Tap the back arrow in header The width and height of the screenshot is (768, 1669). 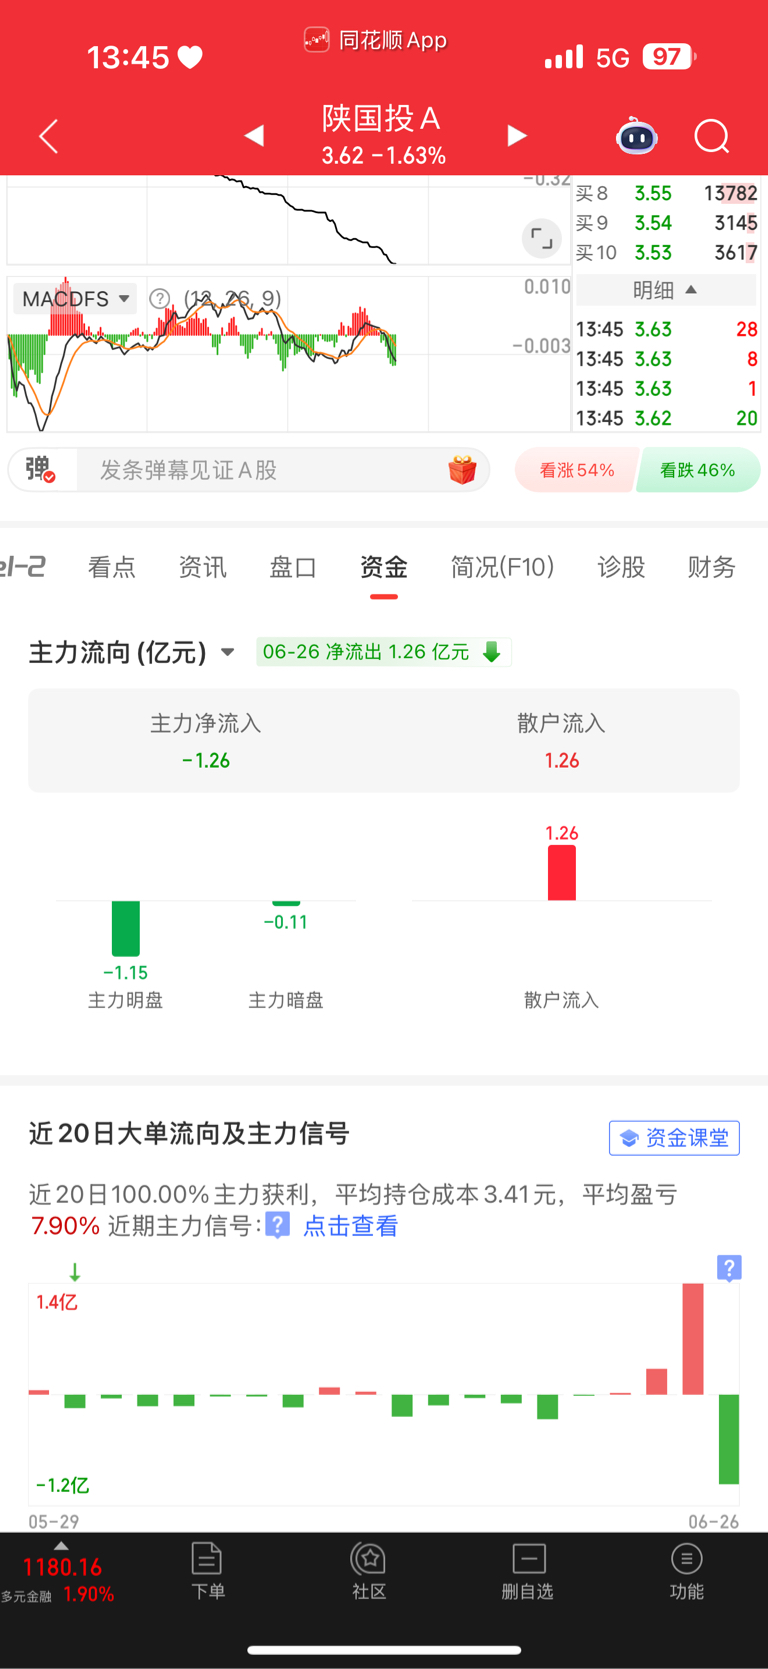click(48, 136)
